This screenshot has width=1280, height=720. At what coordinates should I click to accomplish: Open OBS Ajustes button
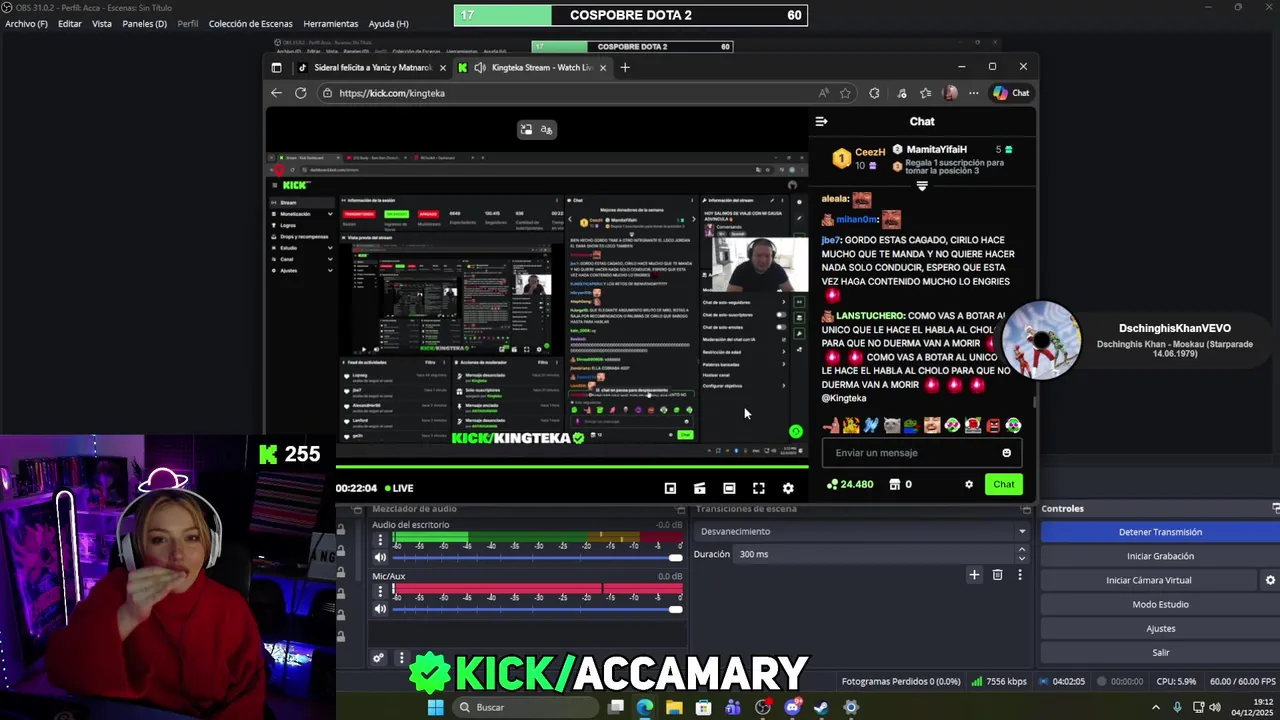click(x=1160, y=628)
